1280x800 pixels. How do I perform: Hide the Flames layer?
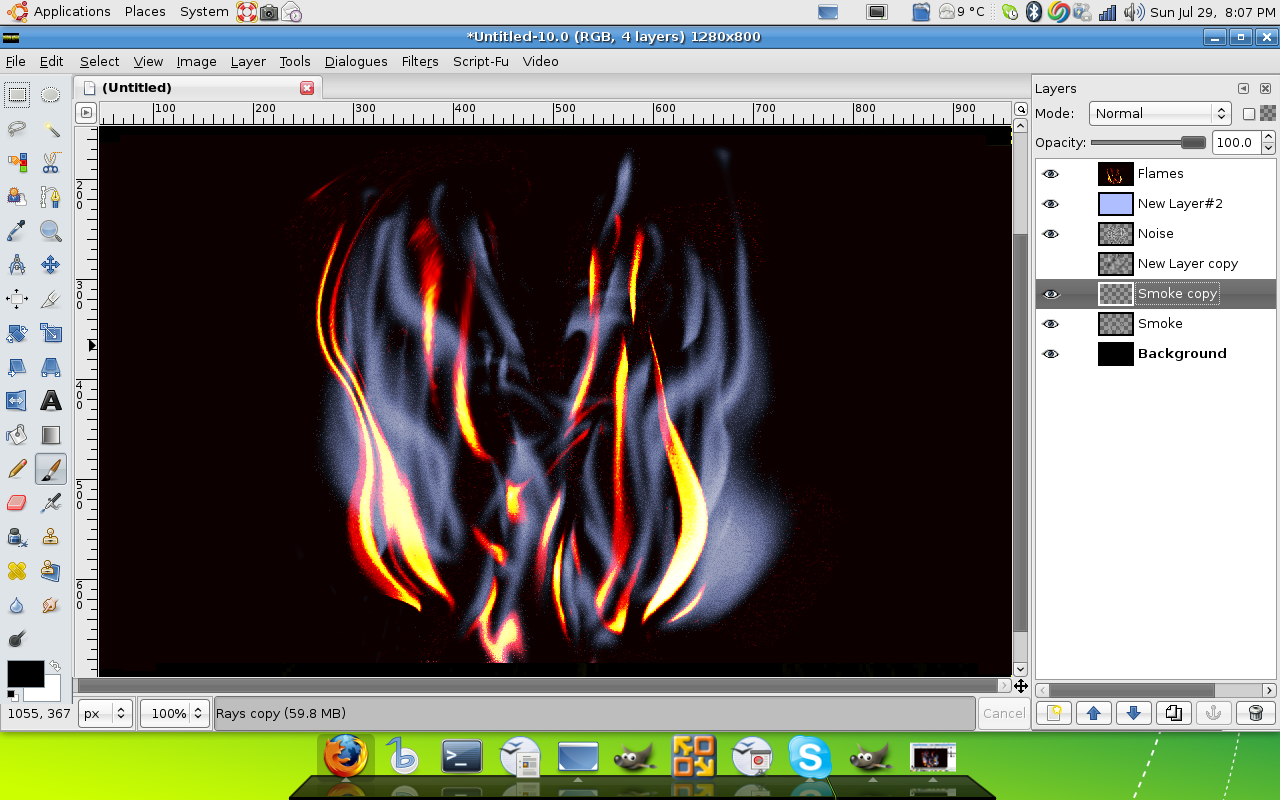pos(1050,174)
